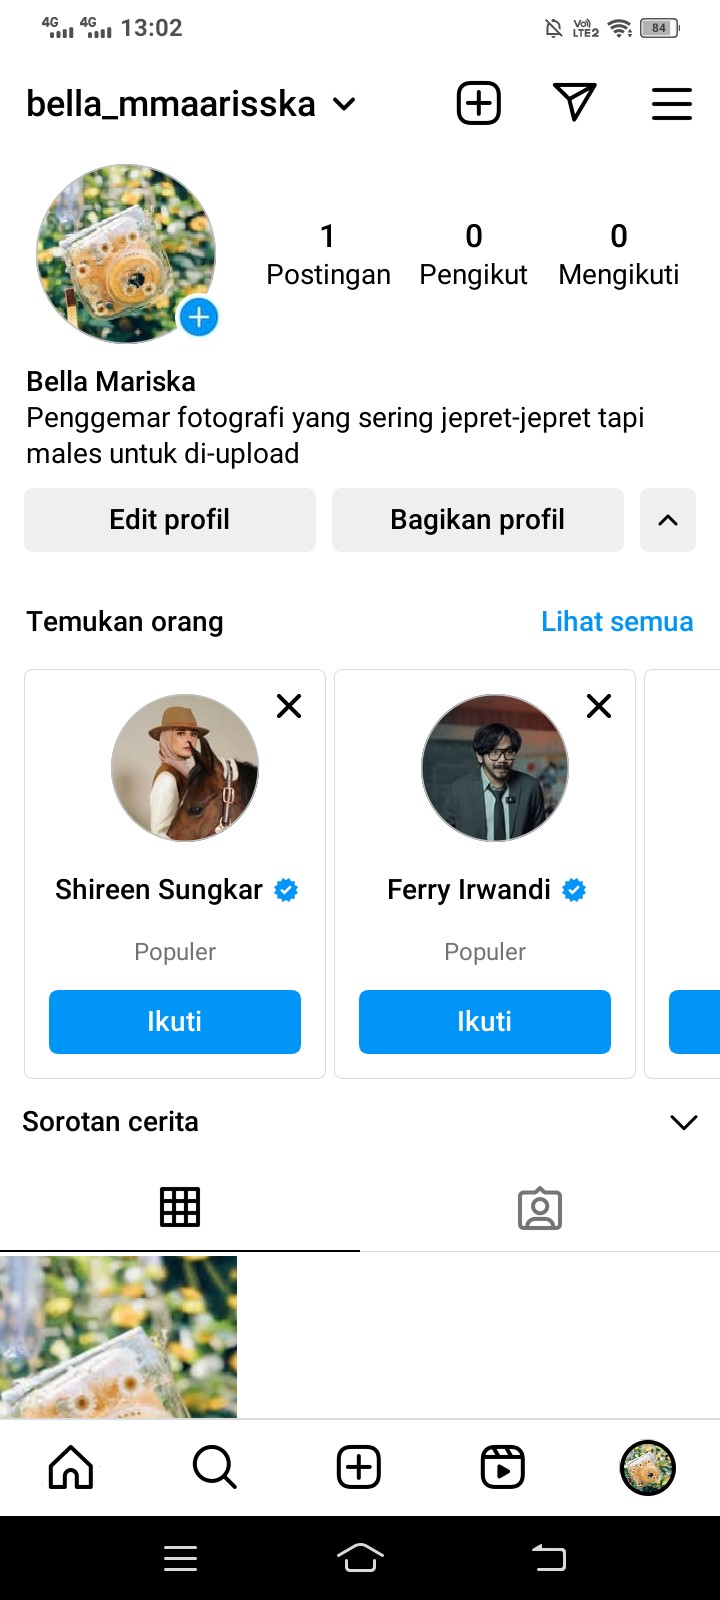Open the hamburger options menu
The image size is (720, 1600).
(672, 103)
